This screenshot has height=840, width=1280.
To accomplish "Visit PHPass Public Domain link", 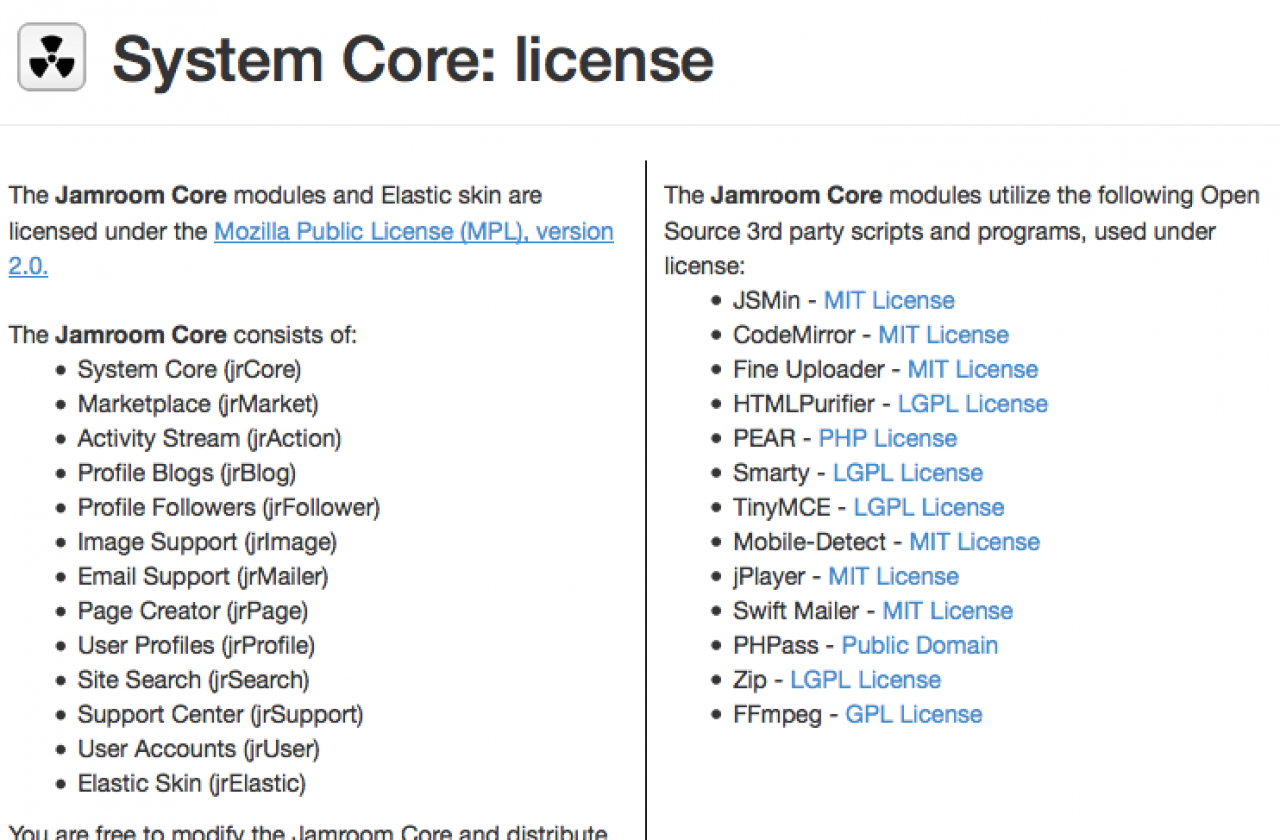I will [x=919, y=646].
